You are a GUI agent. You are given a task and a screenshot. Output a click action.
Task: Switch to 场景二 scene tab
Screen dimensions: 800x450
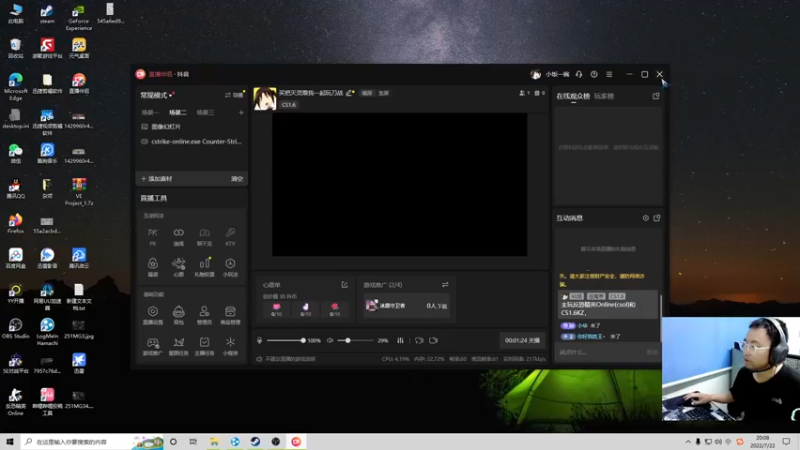coord(178,112)
